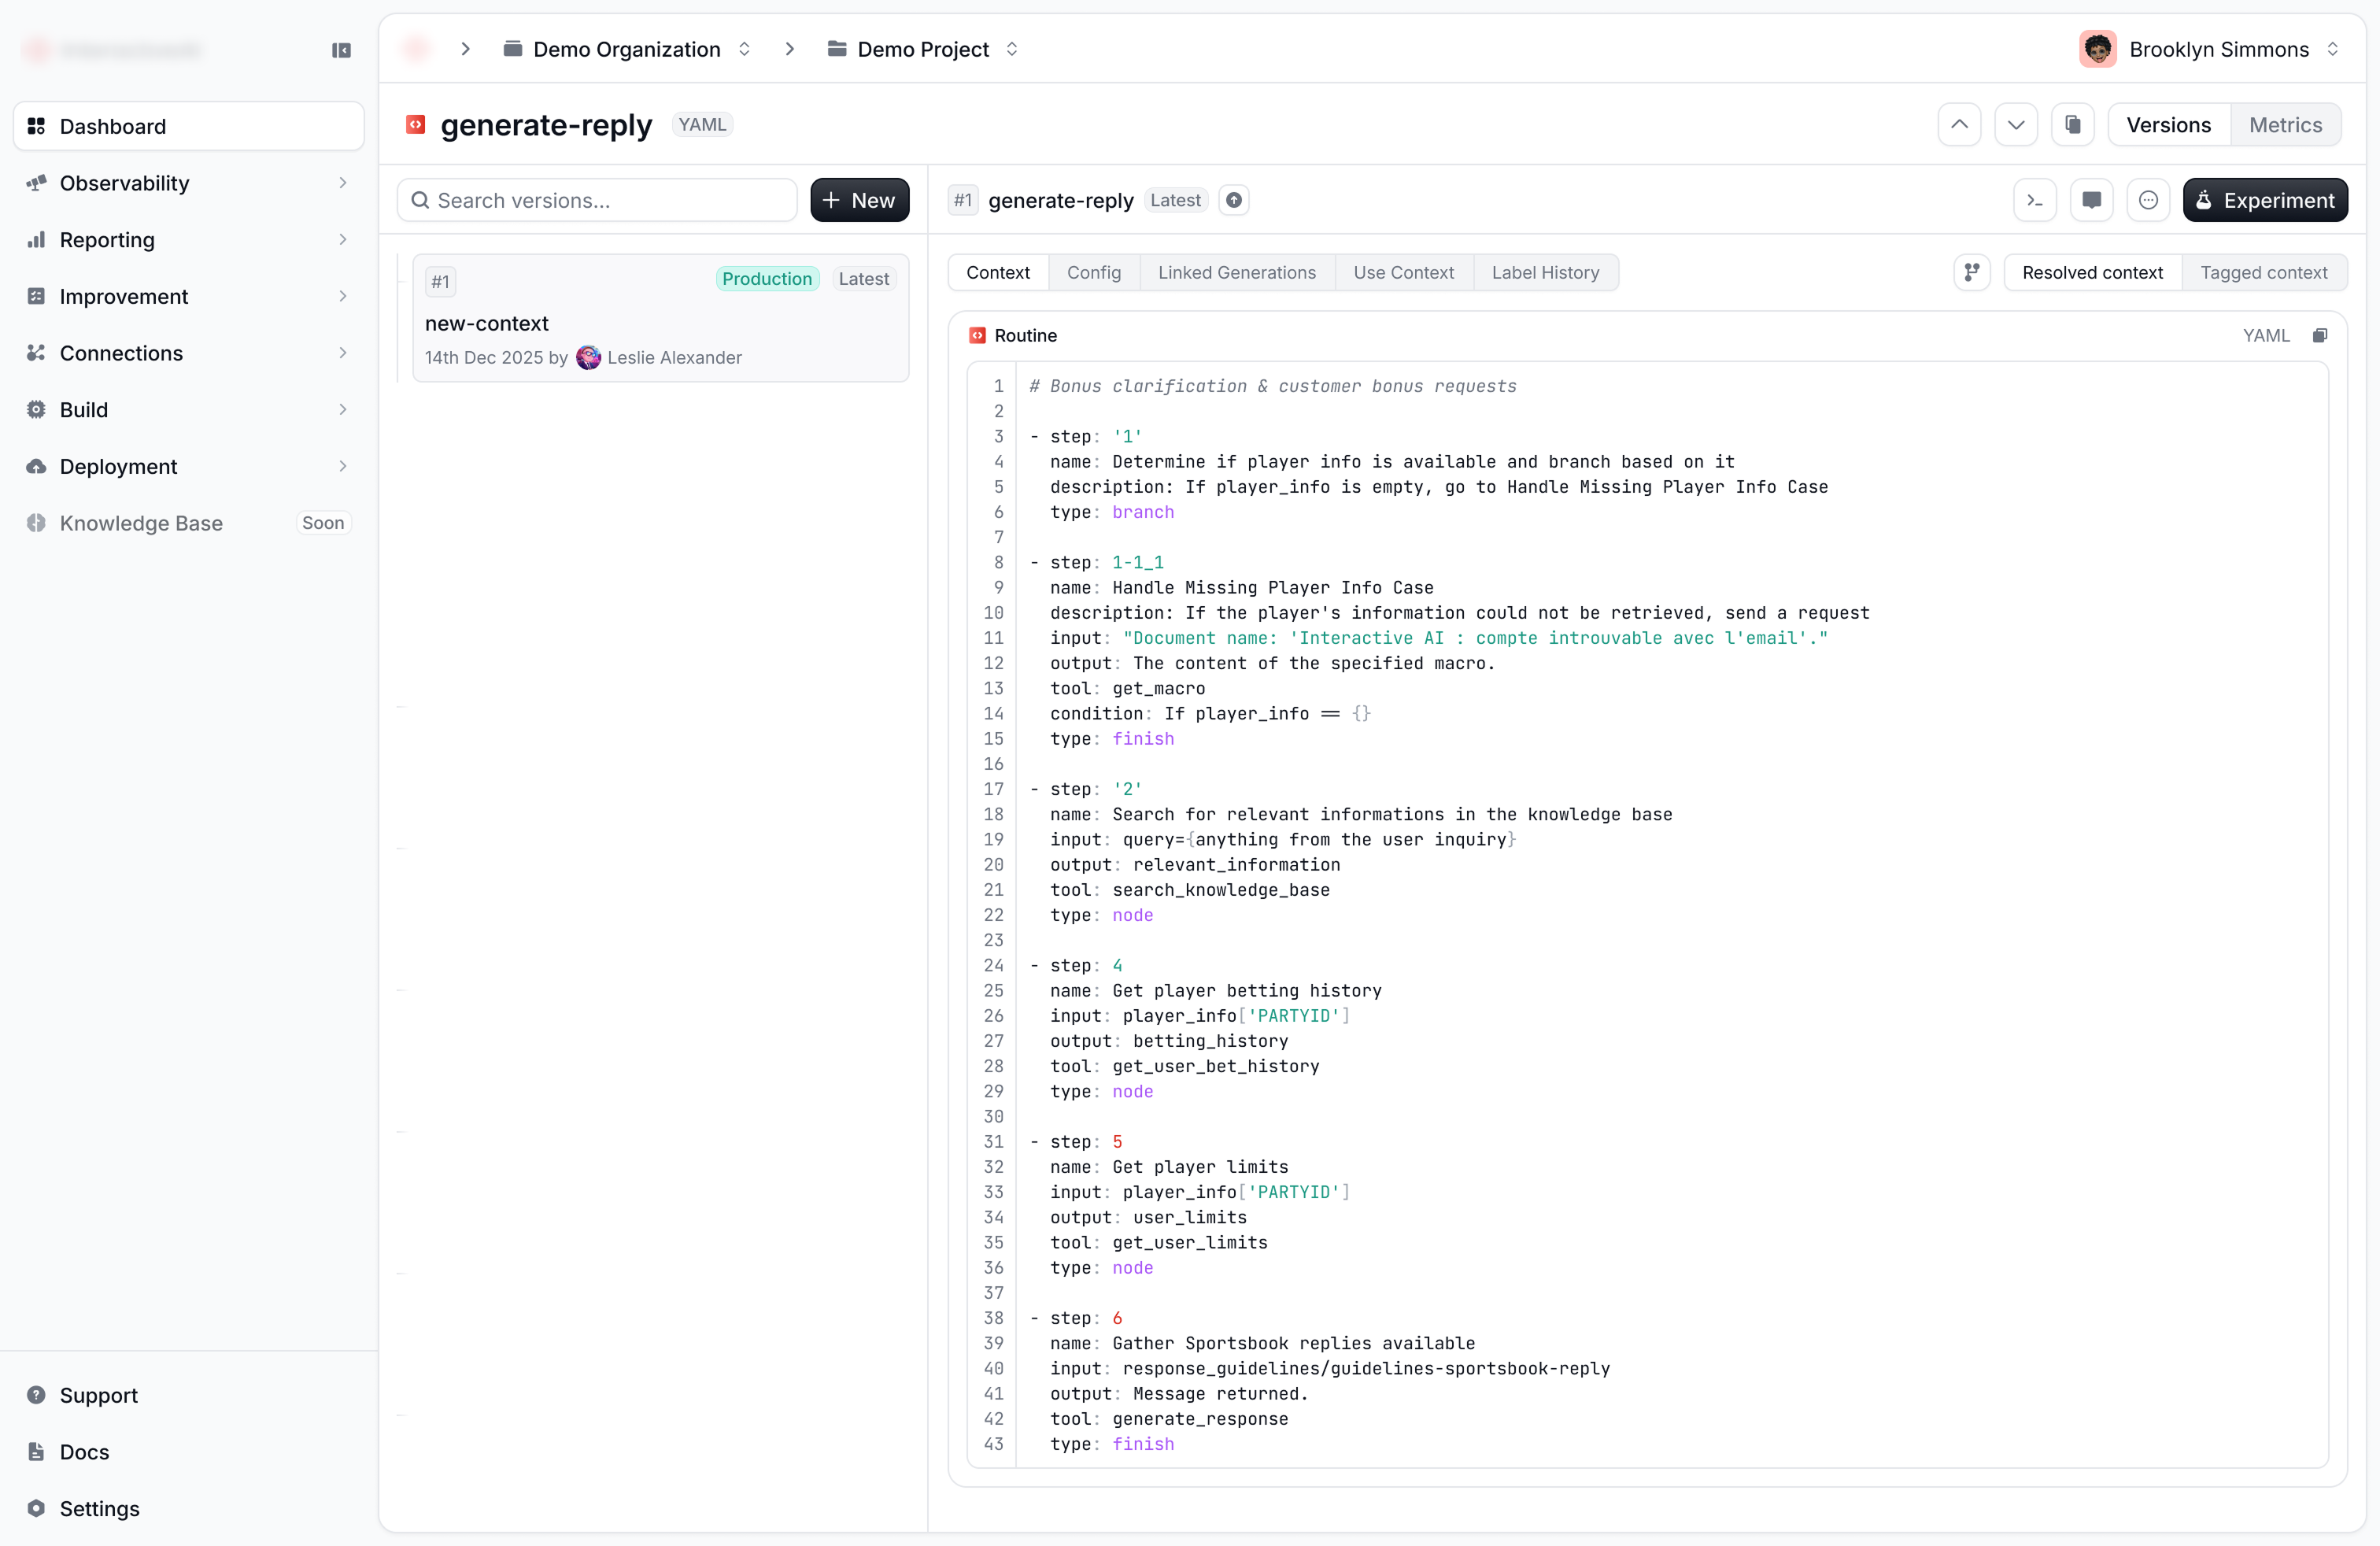Open the Demo Project switcher
2380x1546 pixels.
point(923,49)
